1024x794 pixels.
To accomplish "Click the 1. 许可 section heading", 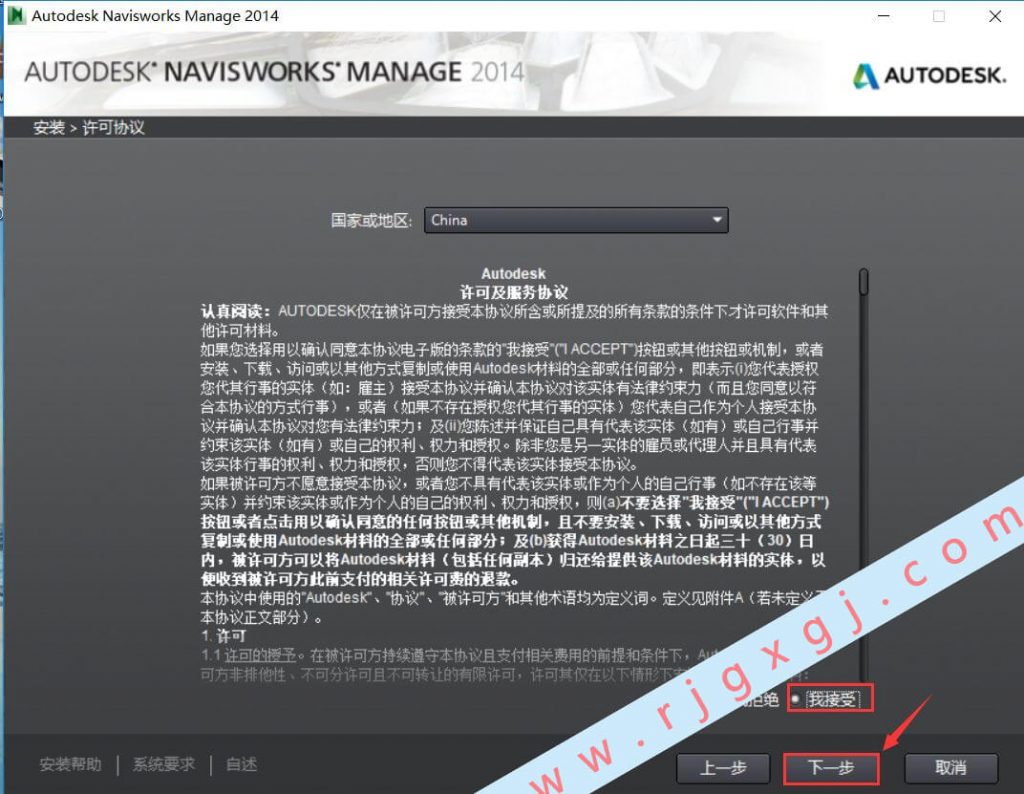I will tap(224, 636).
